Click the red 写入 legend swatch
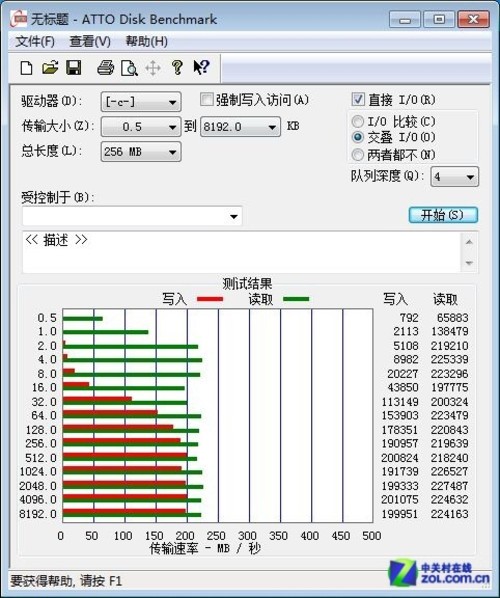The height and width of the screenshot is (598, 500). [x=210, y=299]
